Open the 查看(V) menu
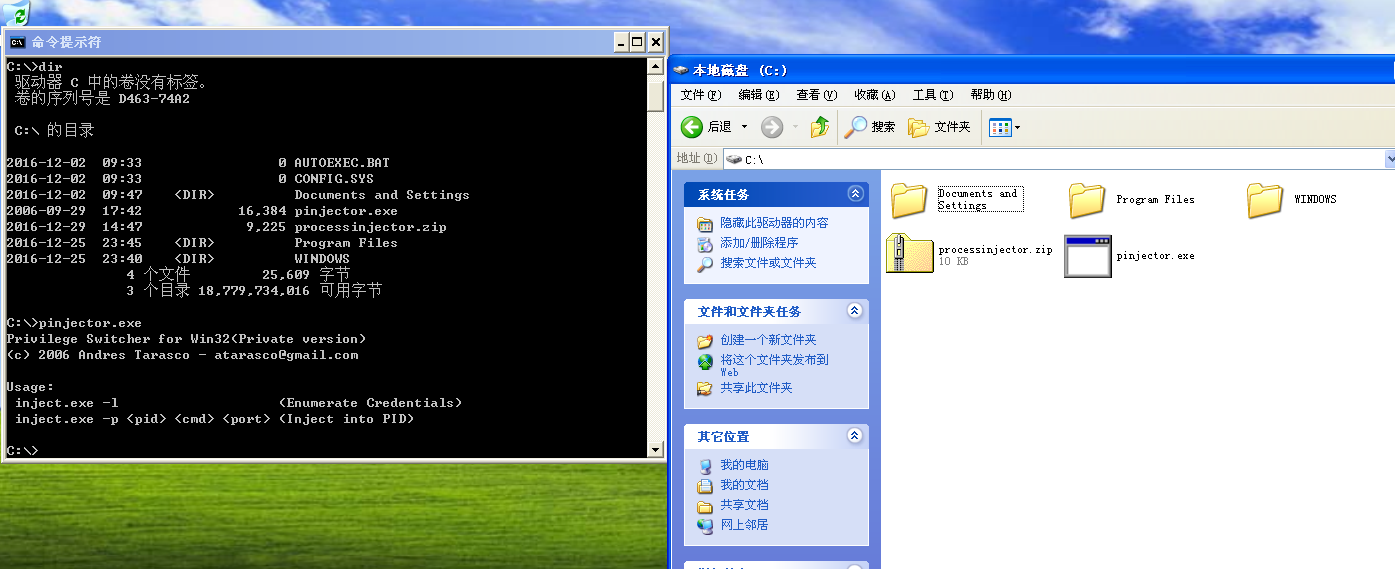 tap(816, 95)
